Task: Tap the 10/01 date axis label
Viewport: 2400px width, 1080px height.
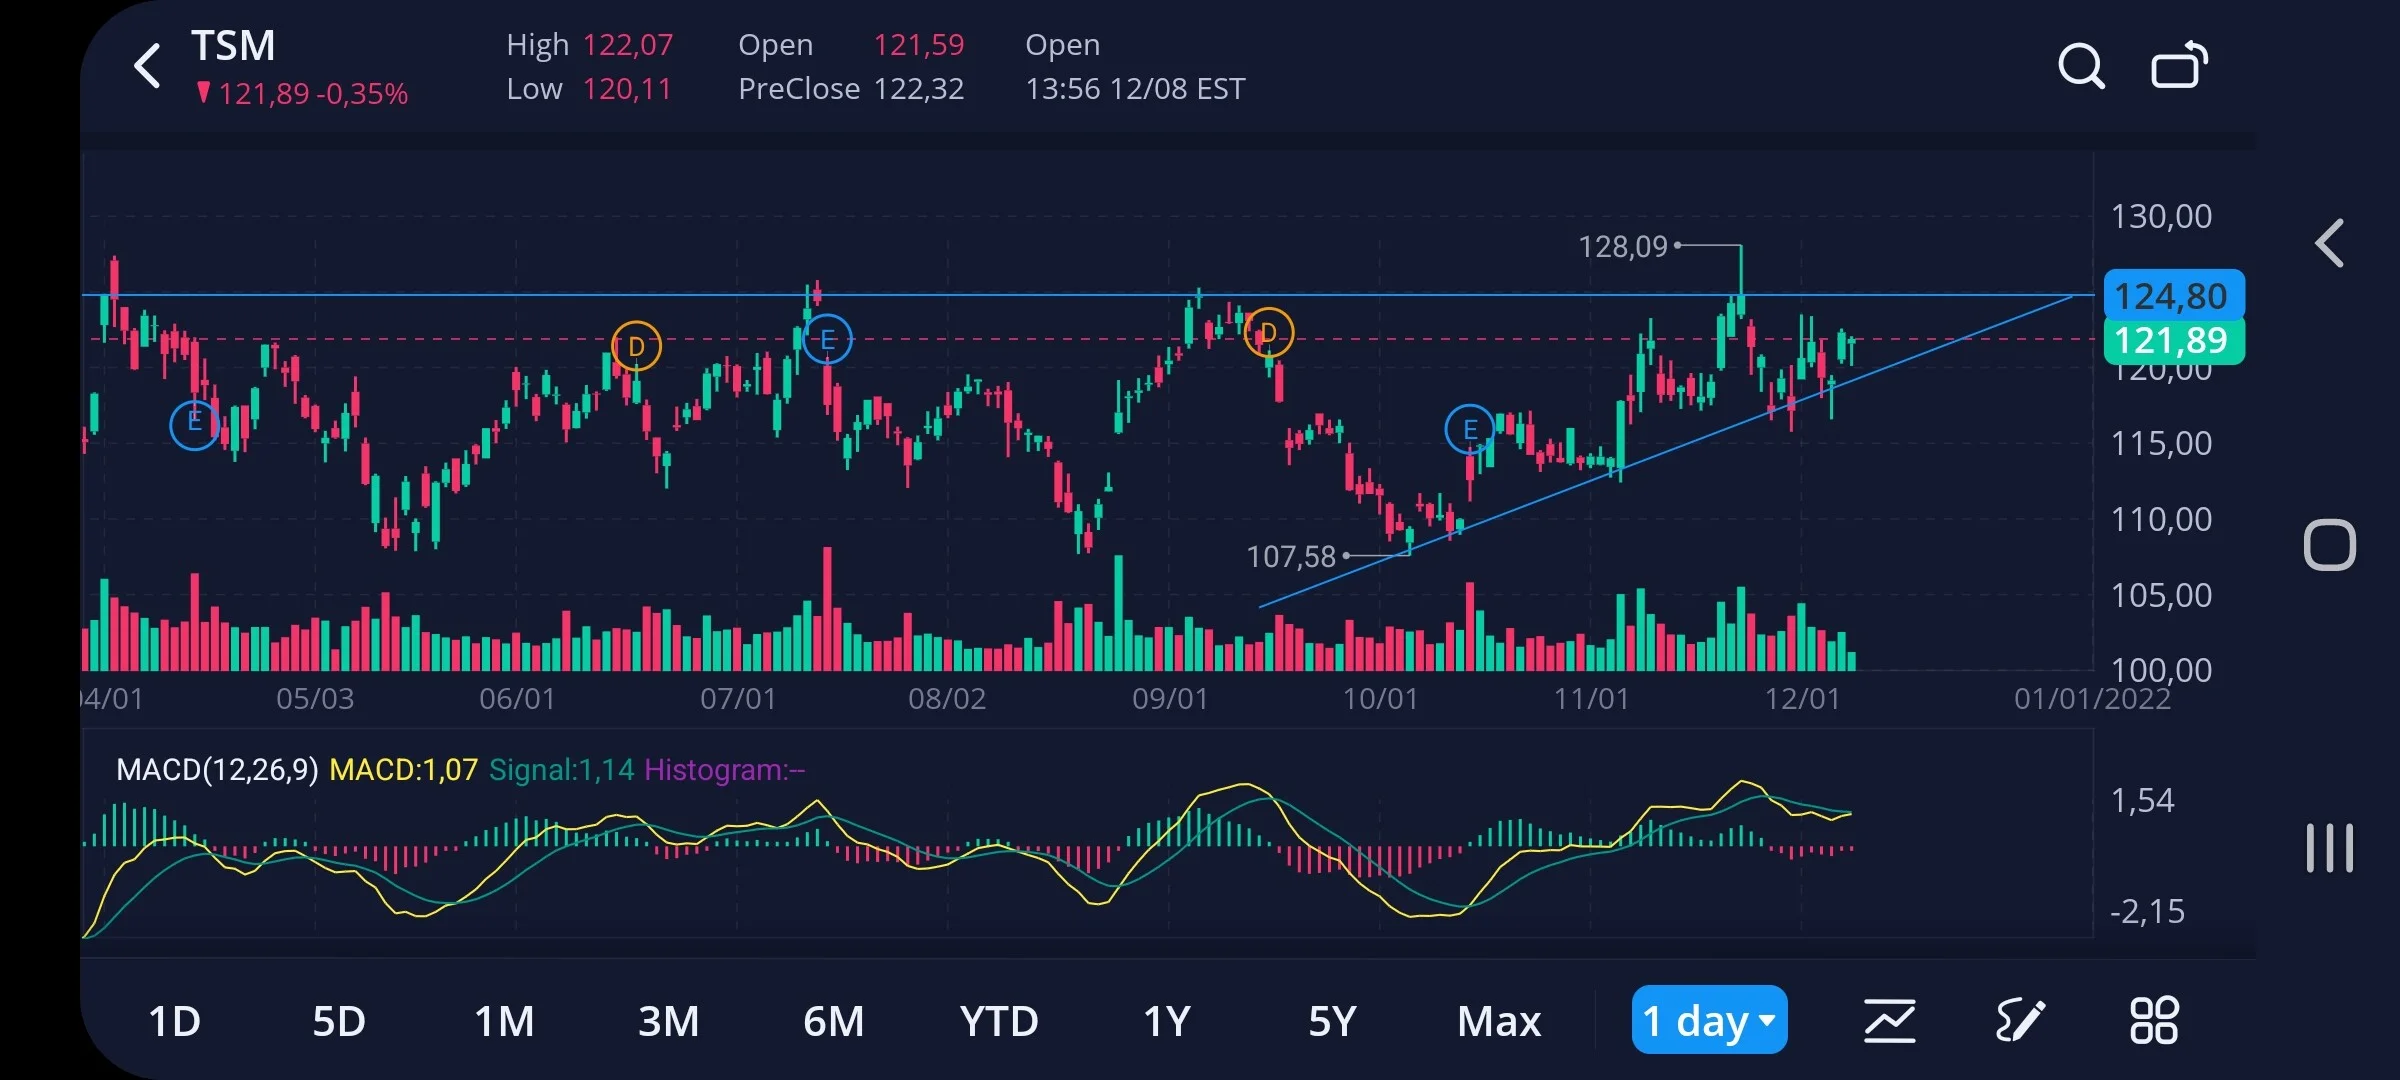Action: pyautogui.click(x=1380, y=699)
